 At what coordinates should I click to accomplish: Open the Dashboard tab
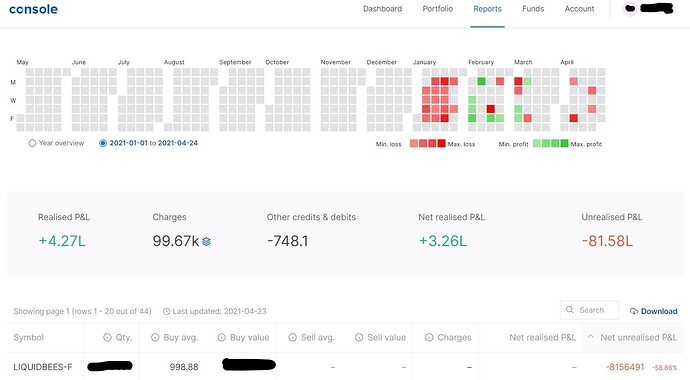382,9
